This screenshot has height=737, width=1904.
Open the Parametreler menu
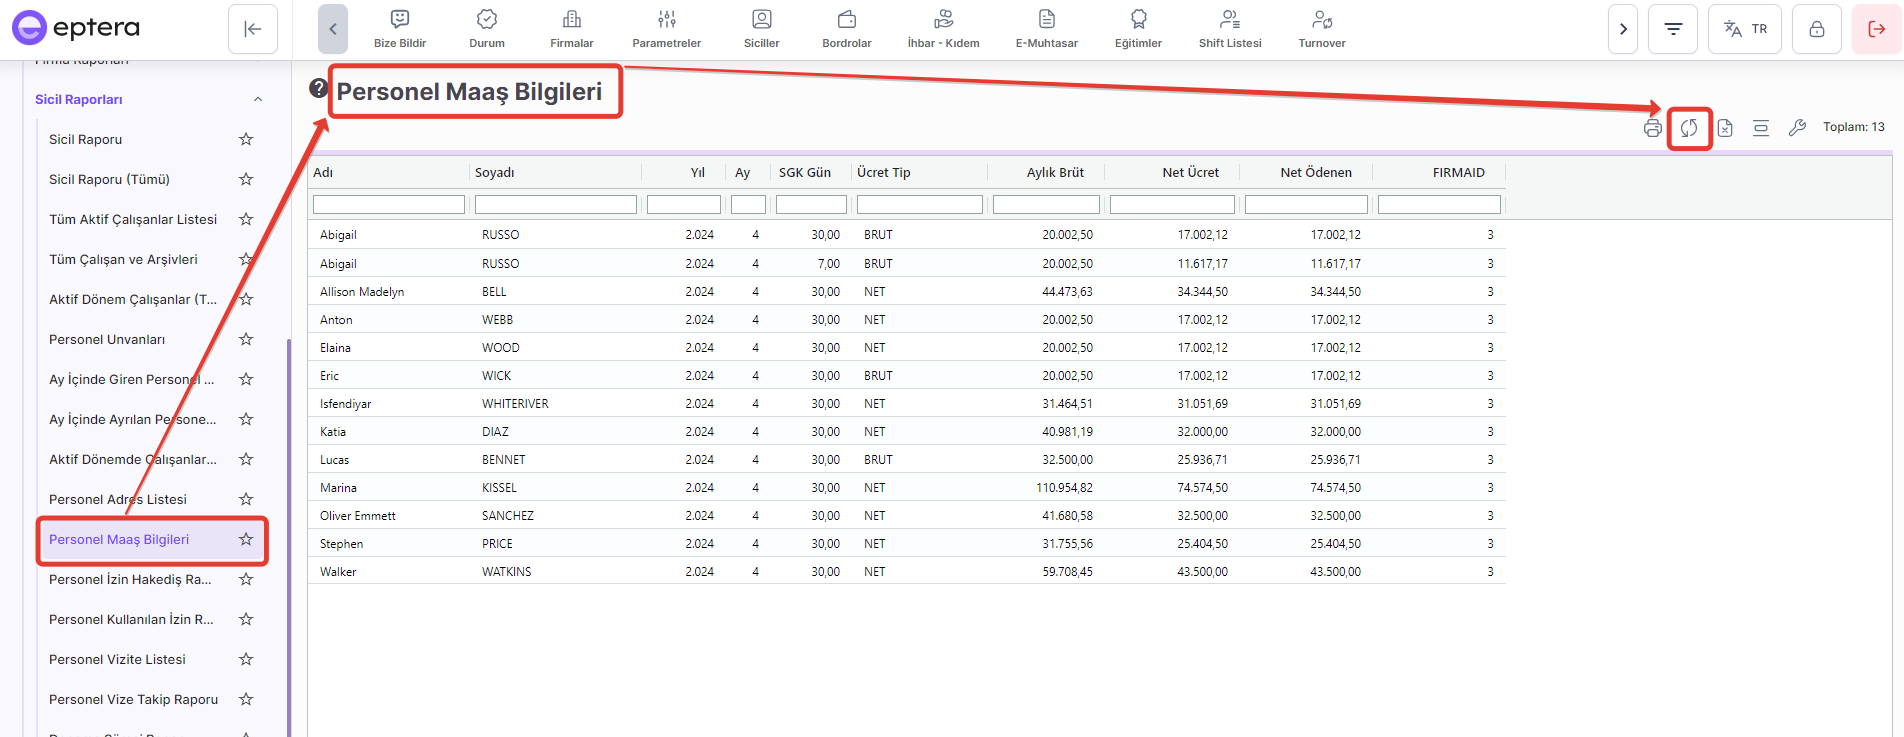click(x=666, y=29)
